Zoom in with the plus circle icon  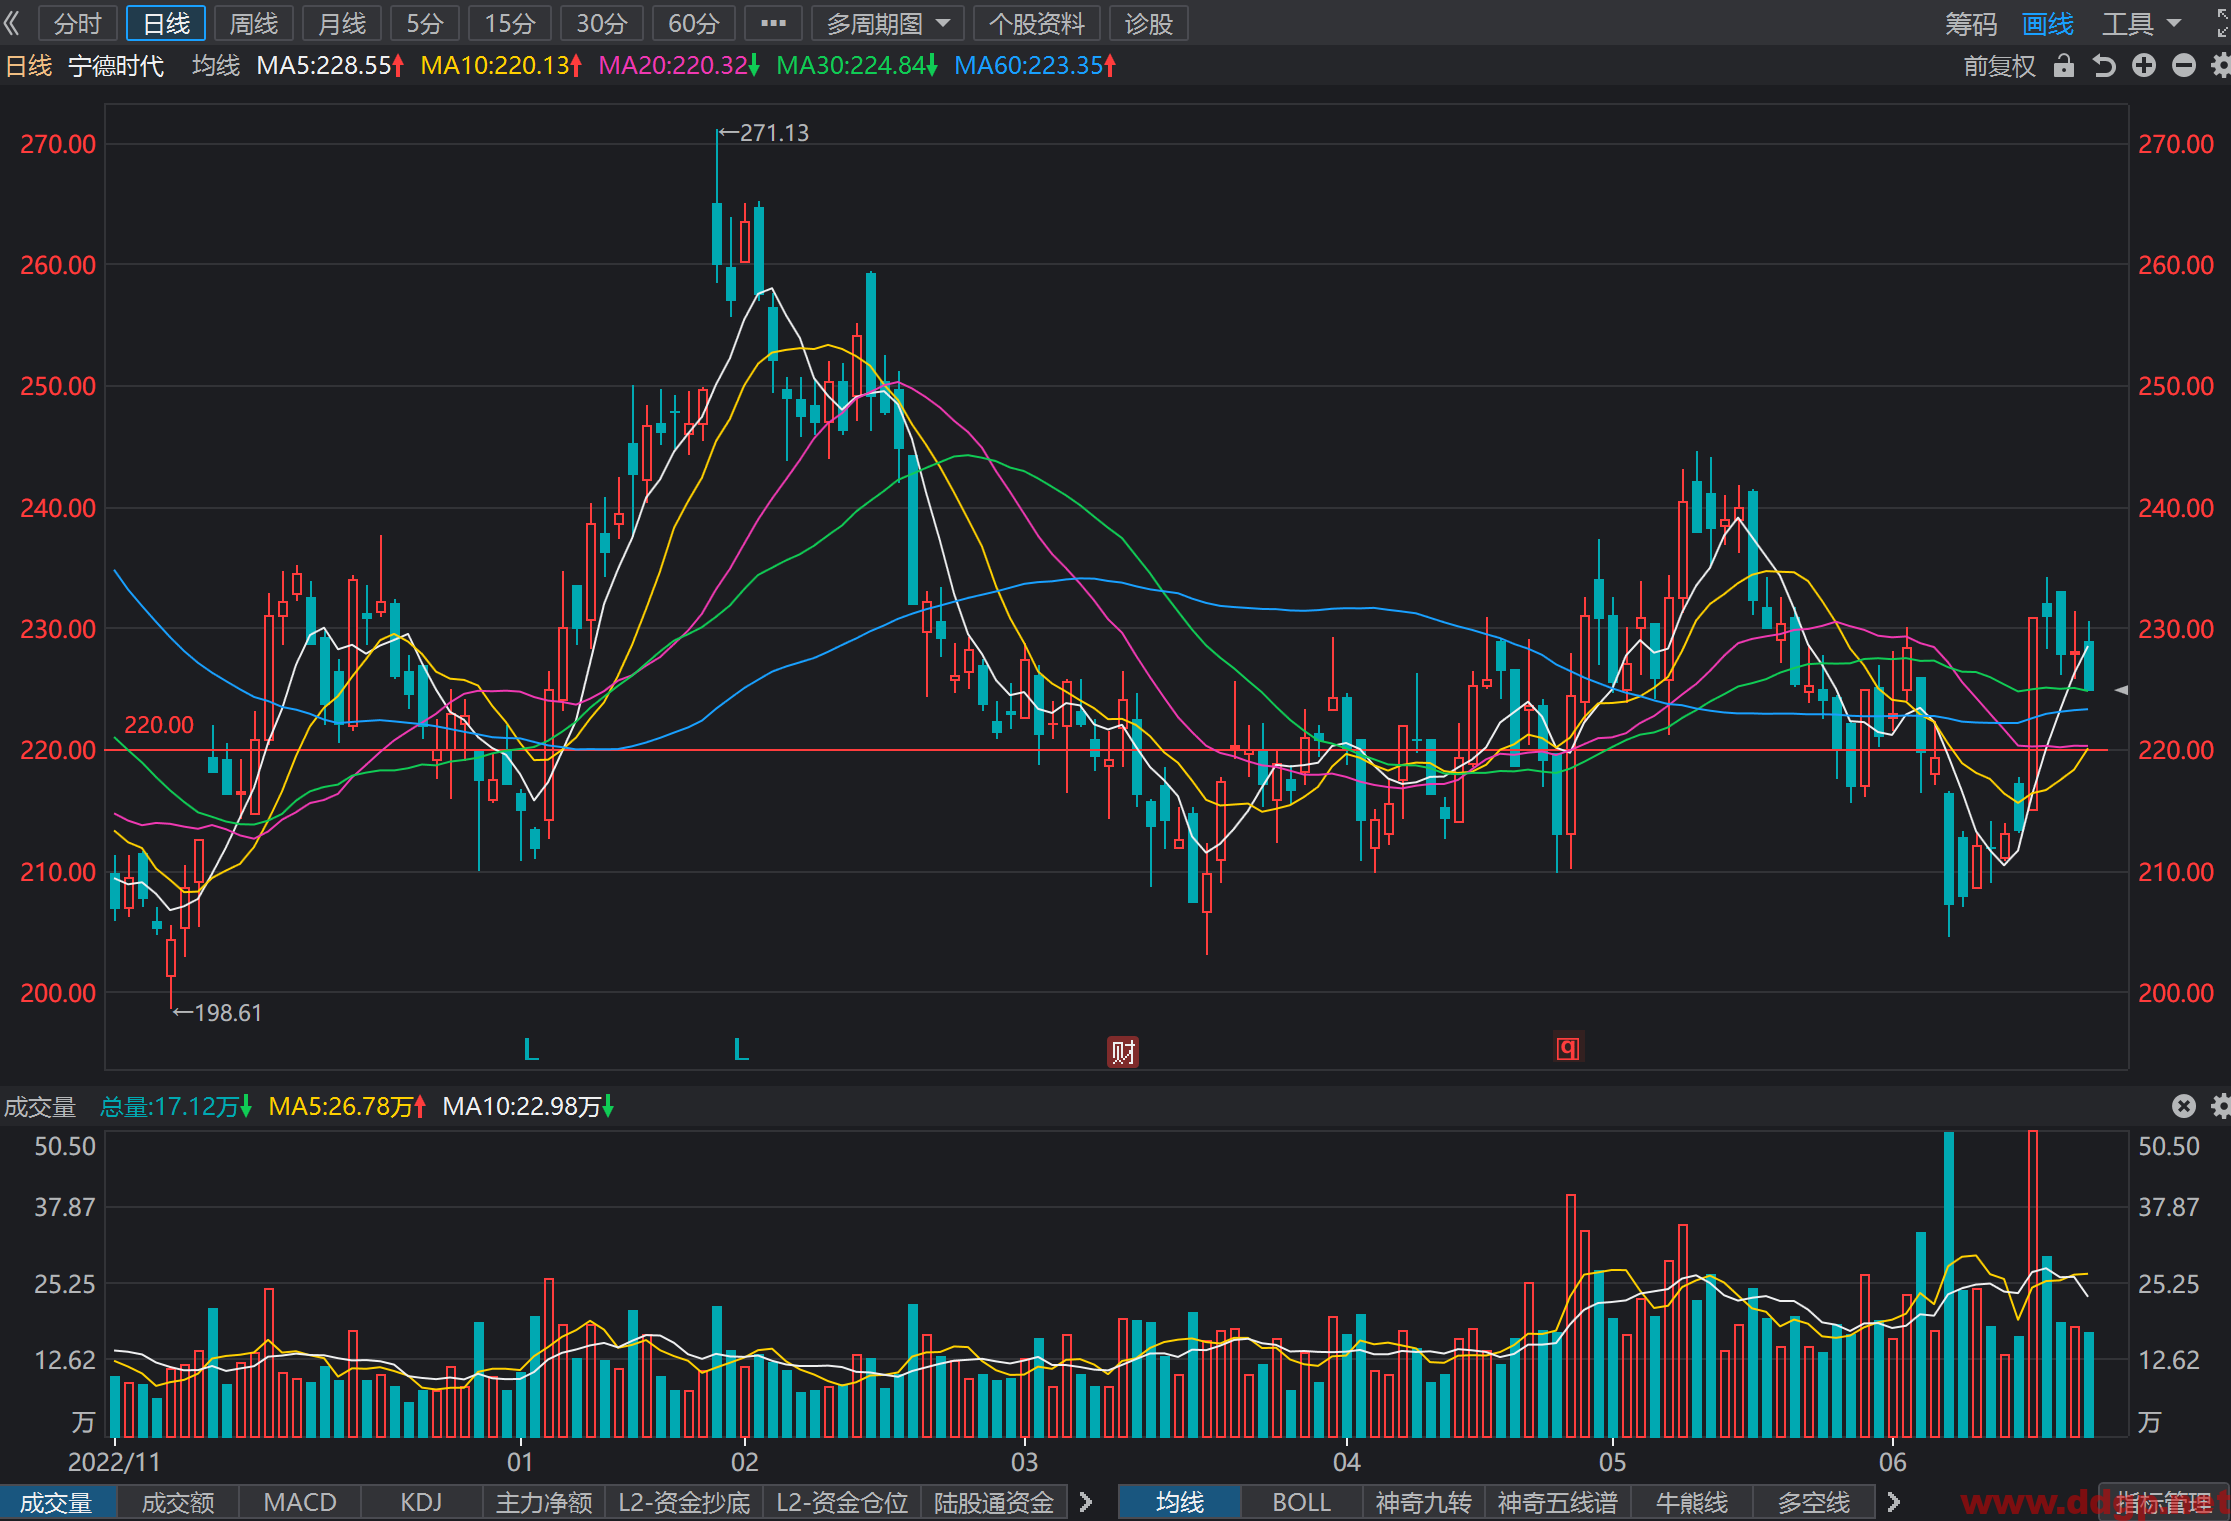(2143, 66)
